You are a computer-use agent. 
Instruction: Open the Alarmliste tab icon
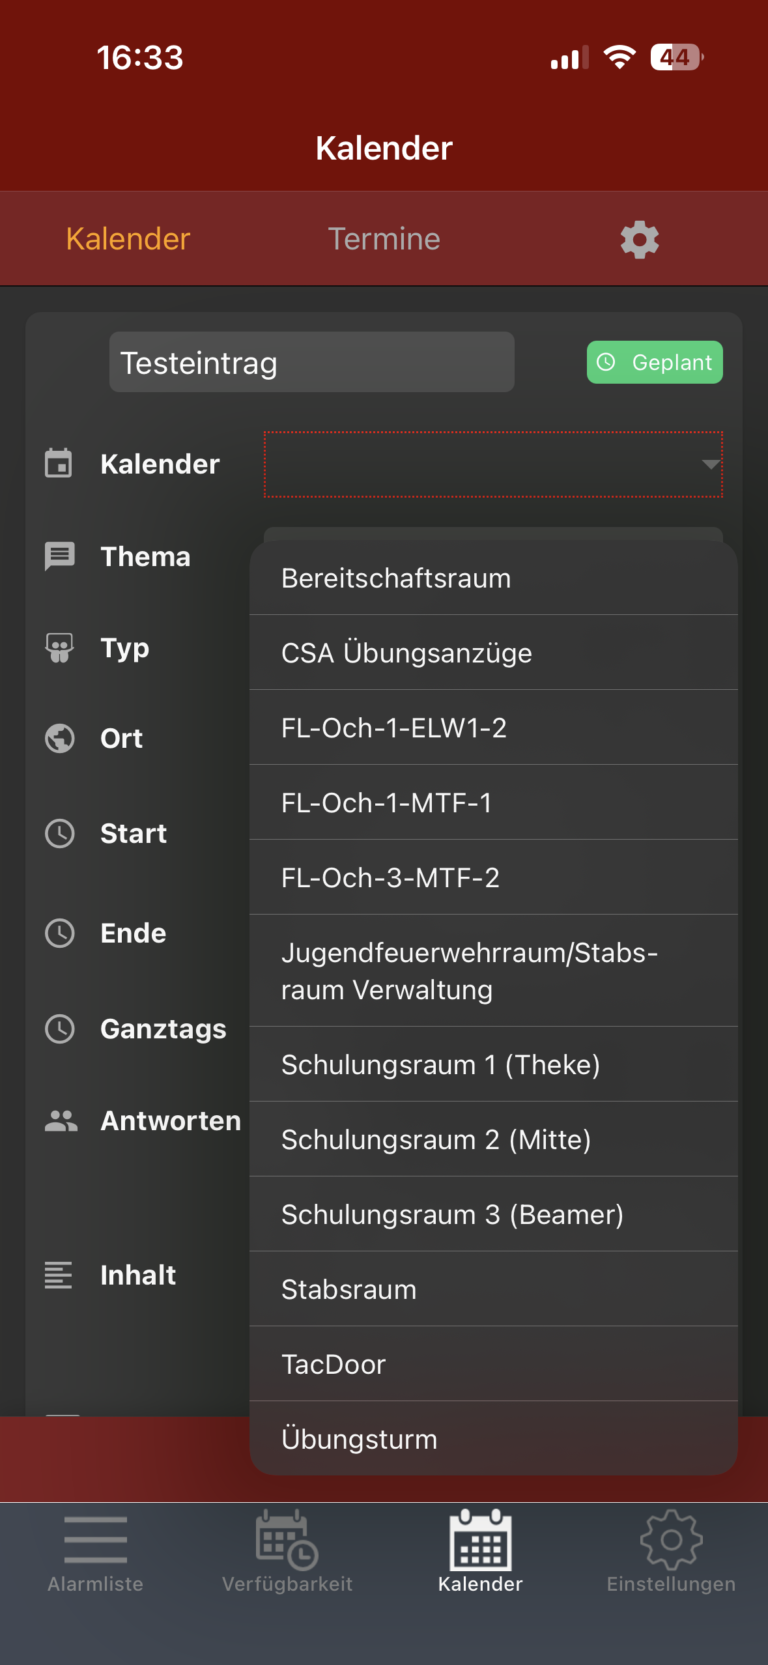tap(95, 1540)
